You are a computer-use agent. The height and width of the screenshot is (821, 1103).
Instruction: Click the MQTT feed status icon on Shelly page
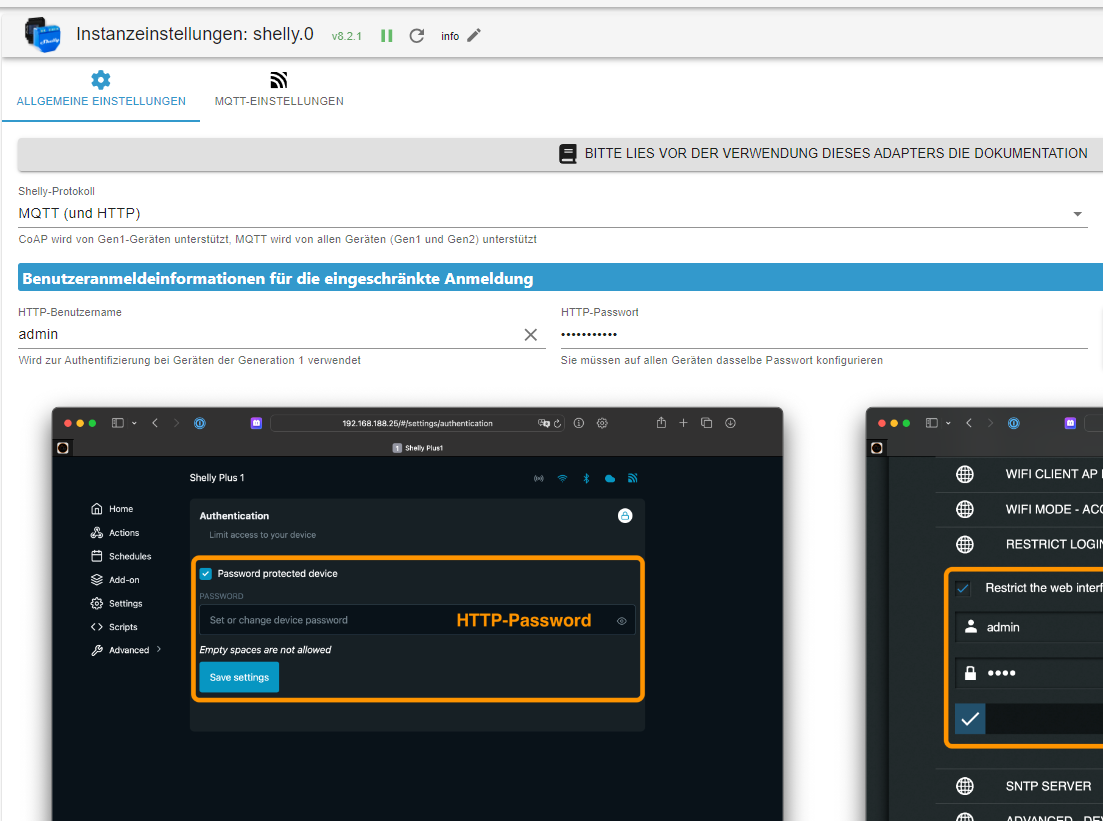(632, 478)
